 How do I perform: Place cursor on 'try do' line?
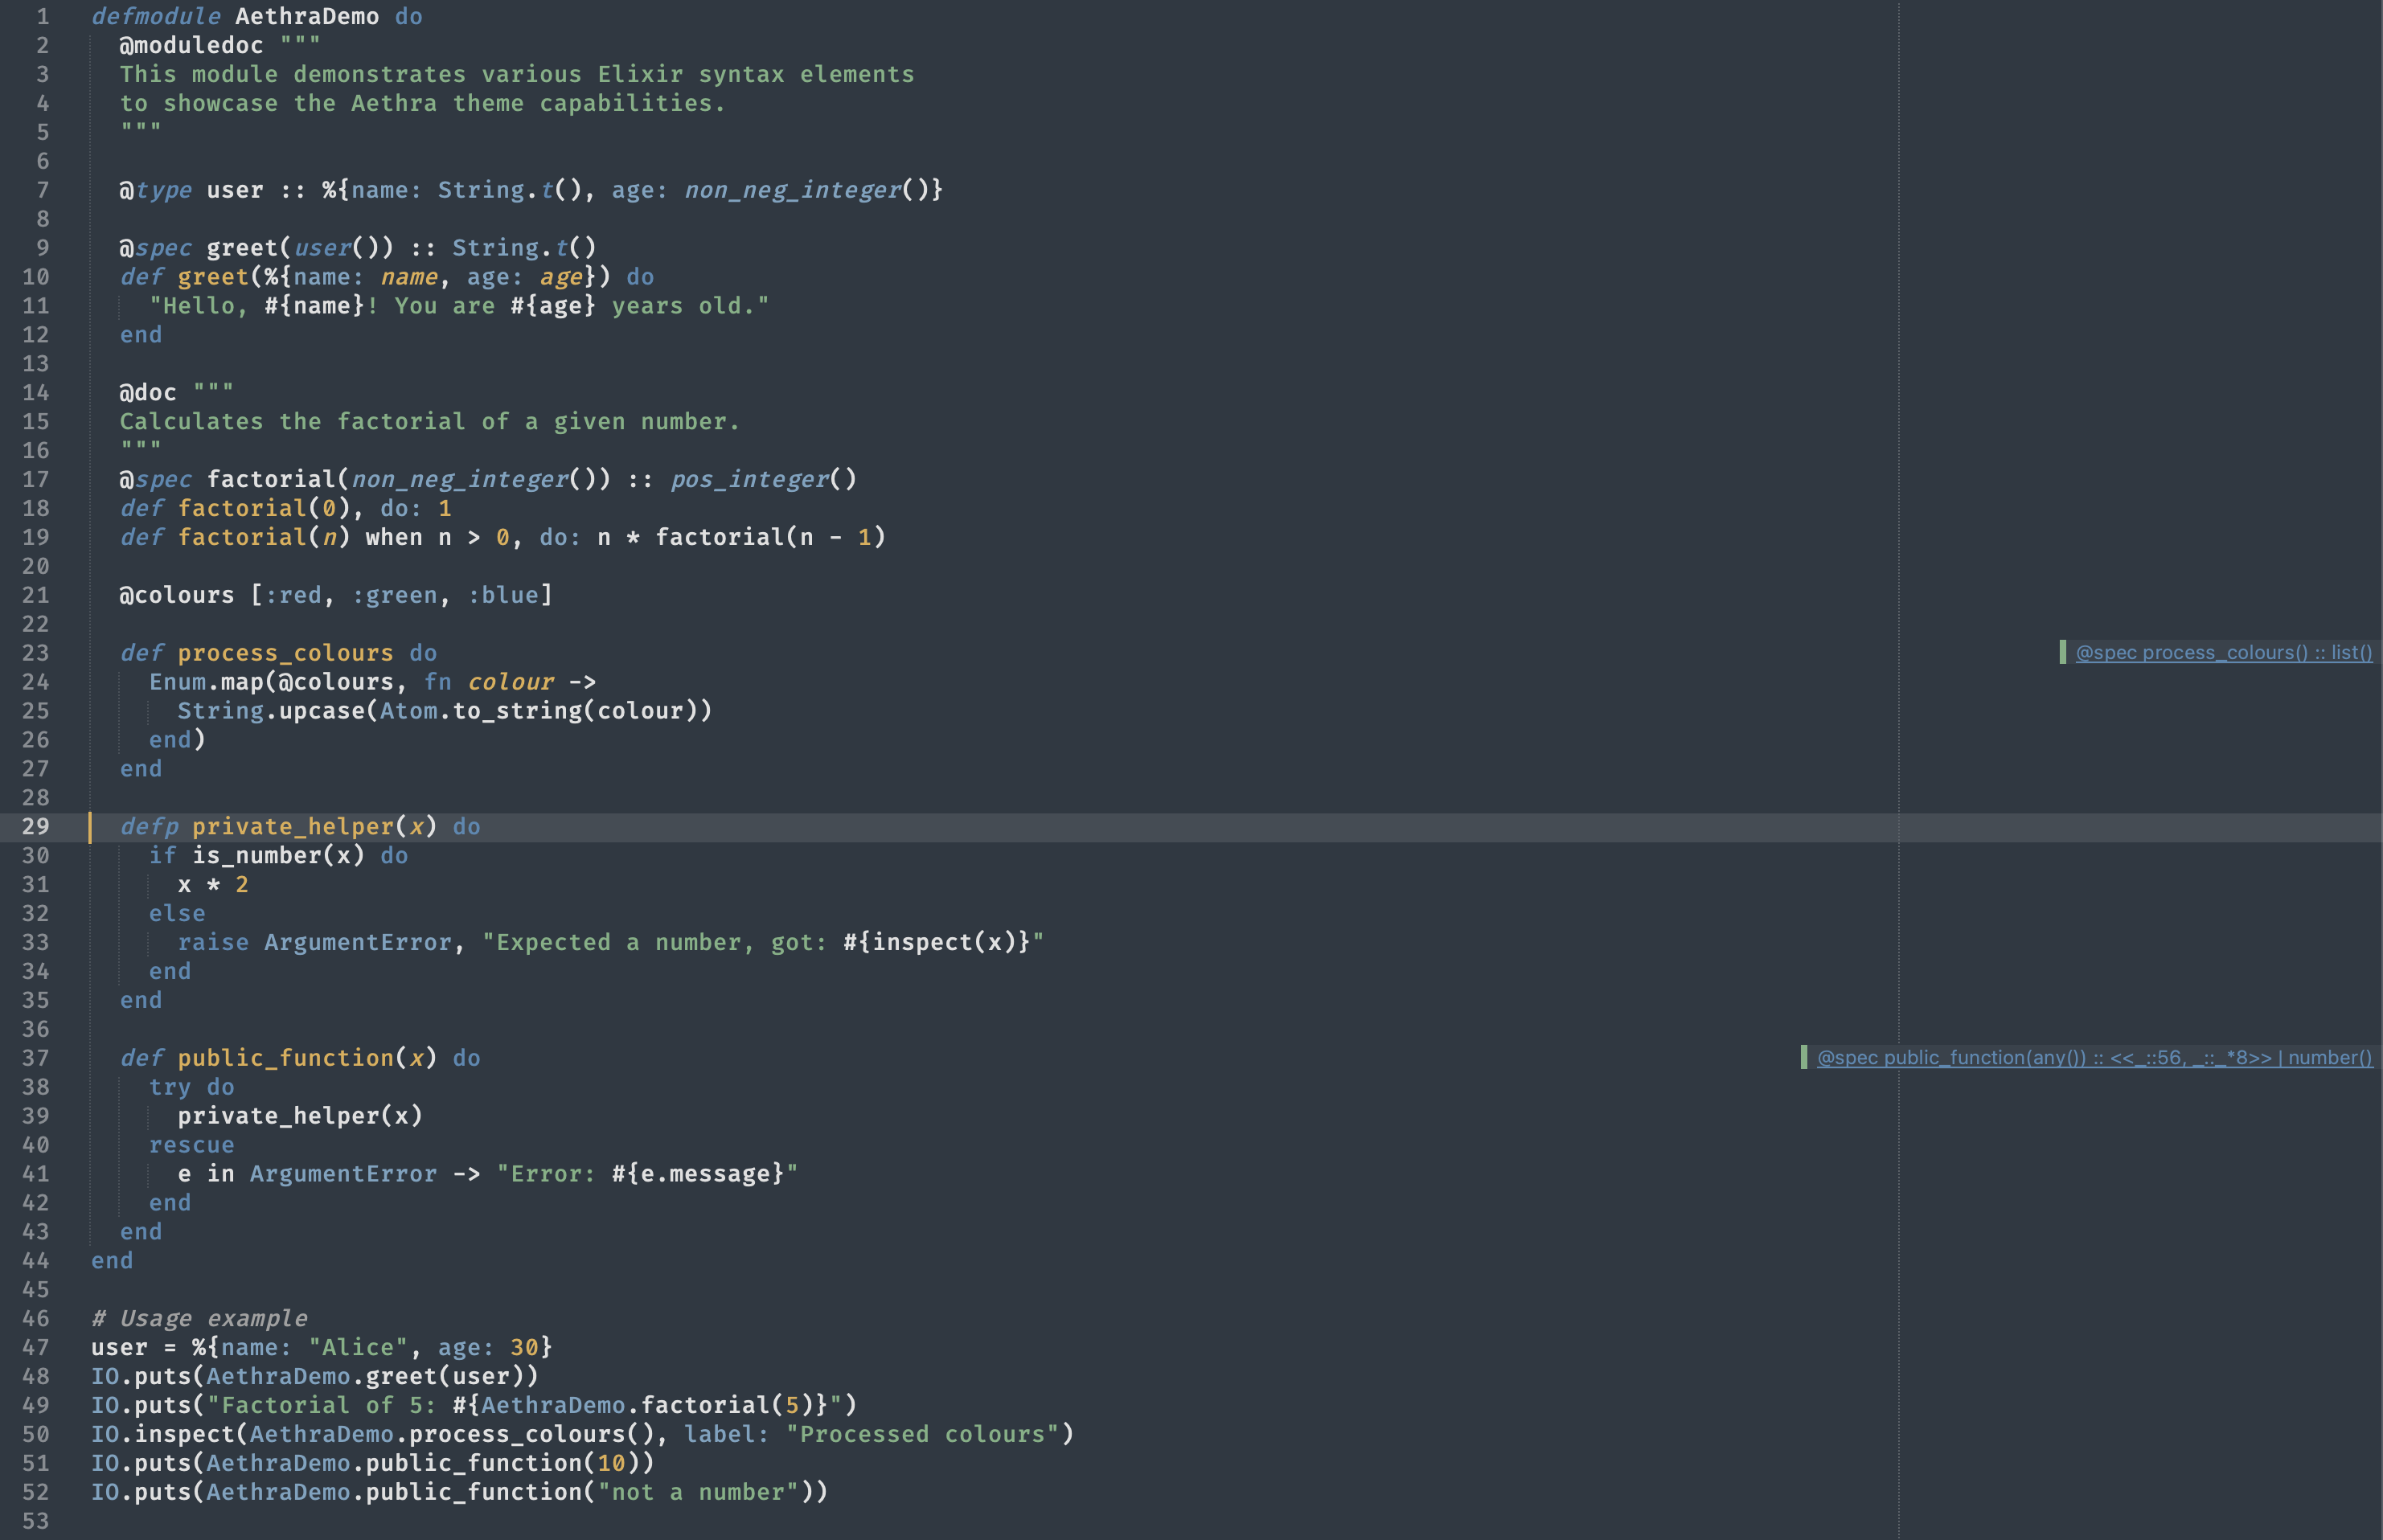point(191,1087)
